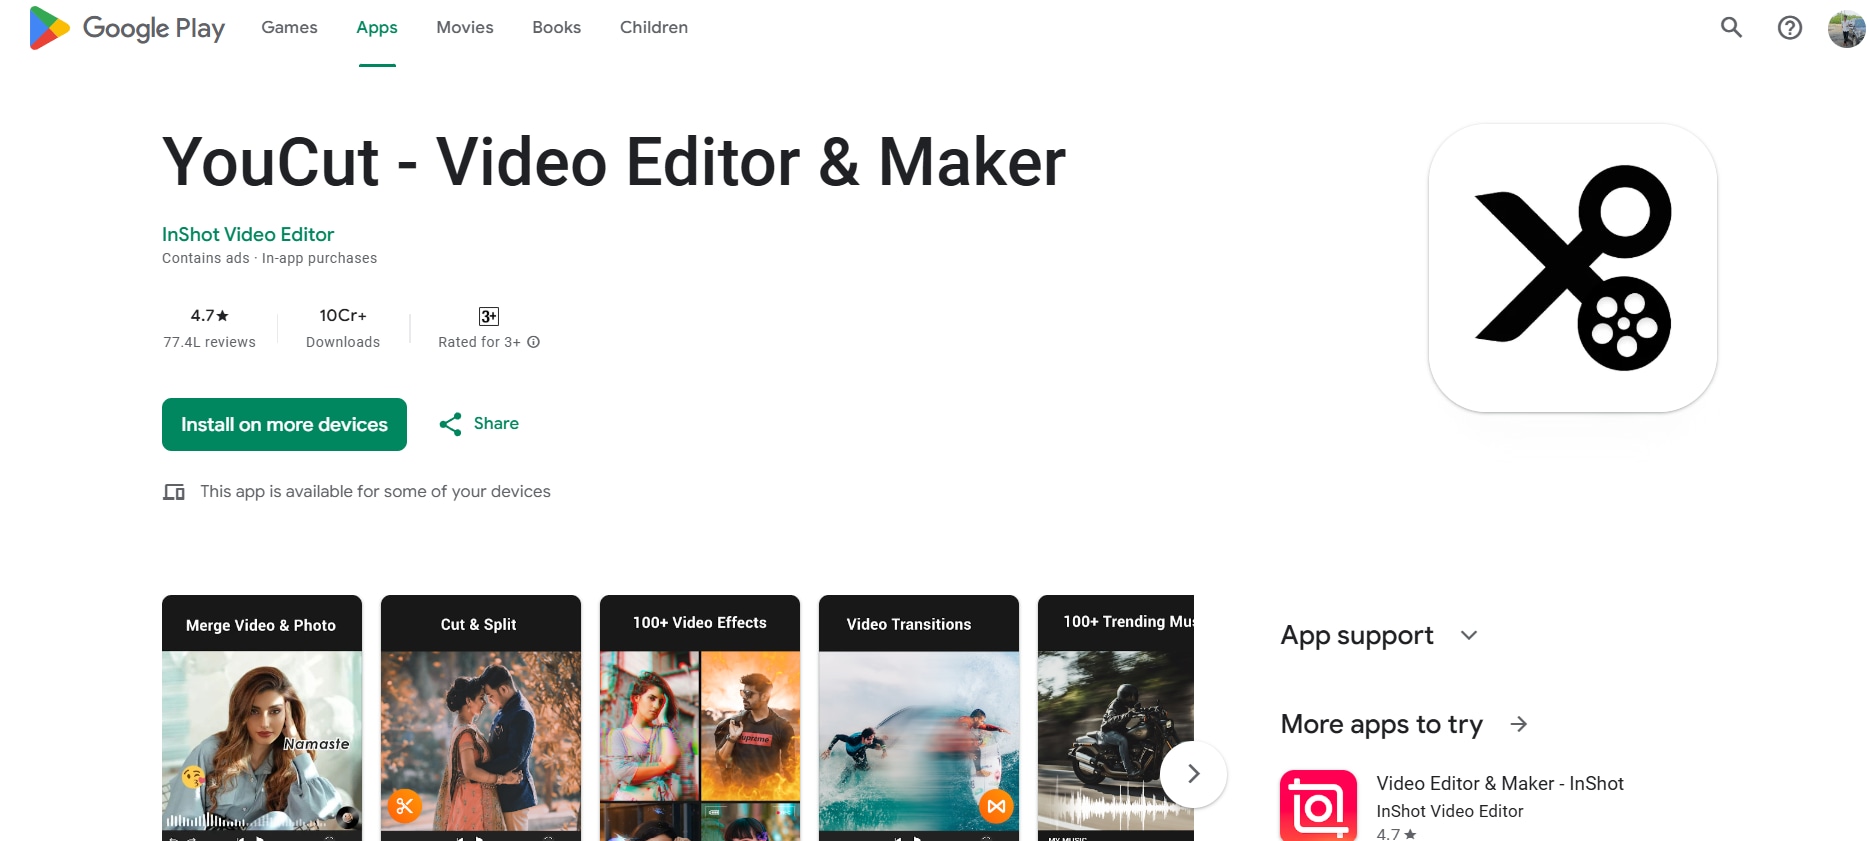
Task: Click the More apps to try heading
Action: (1382, 724)
